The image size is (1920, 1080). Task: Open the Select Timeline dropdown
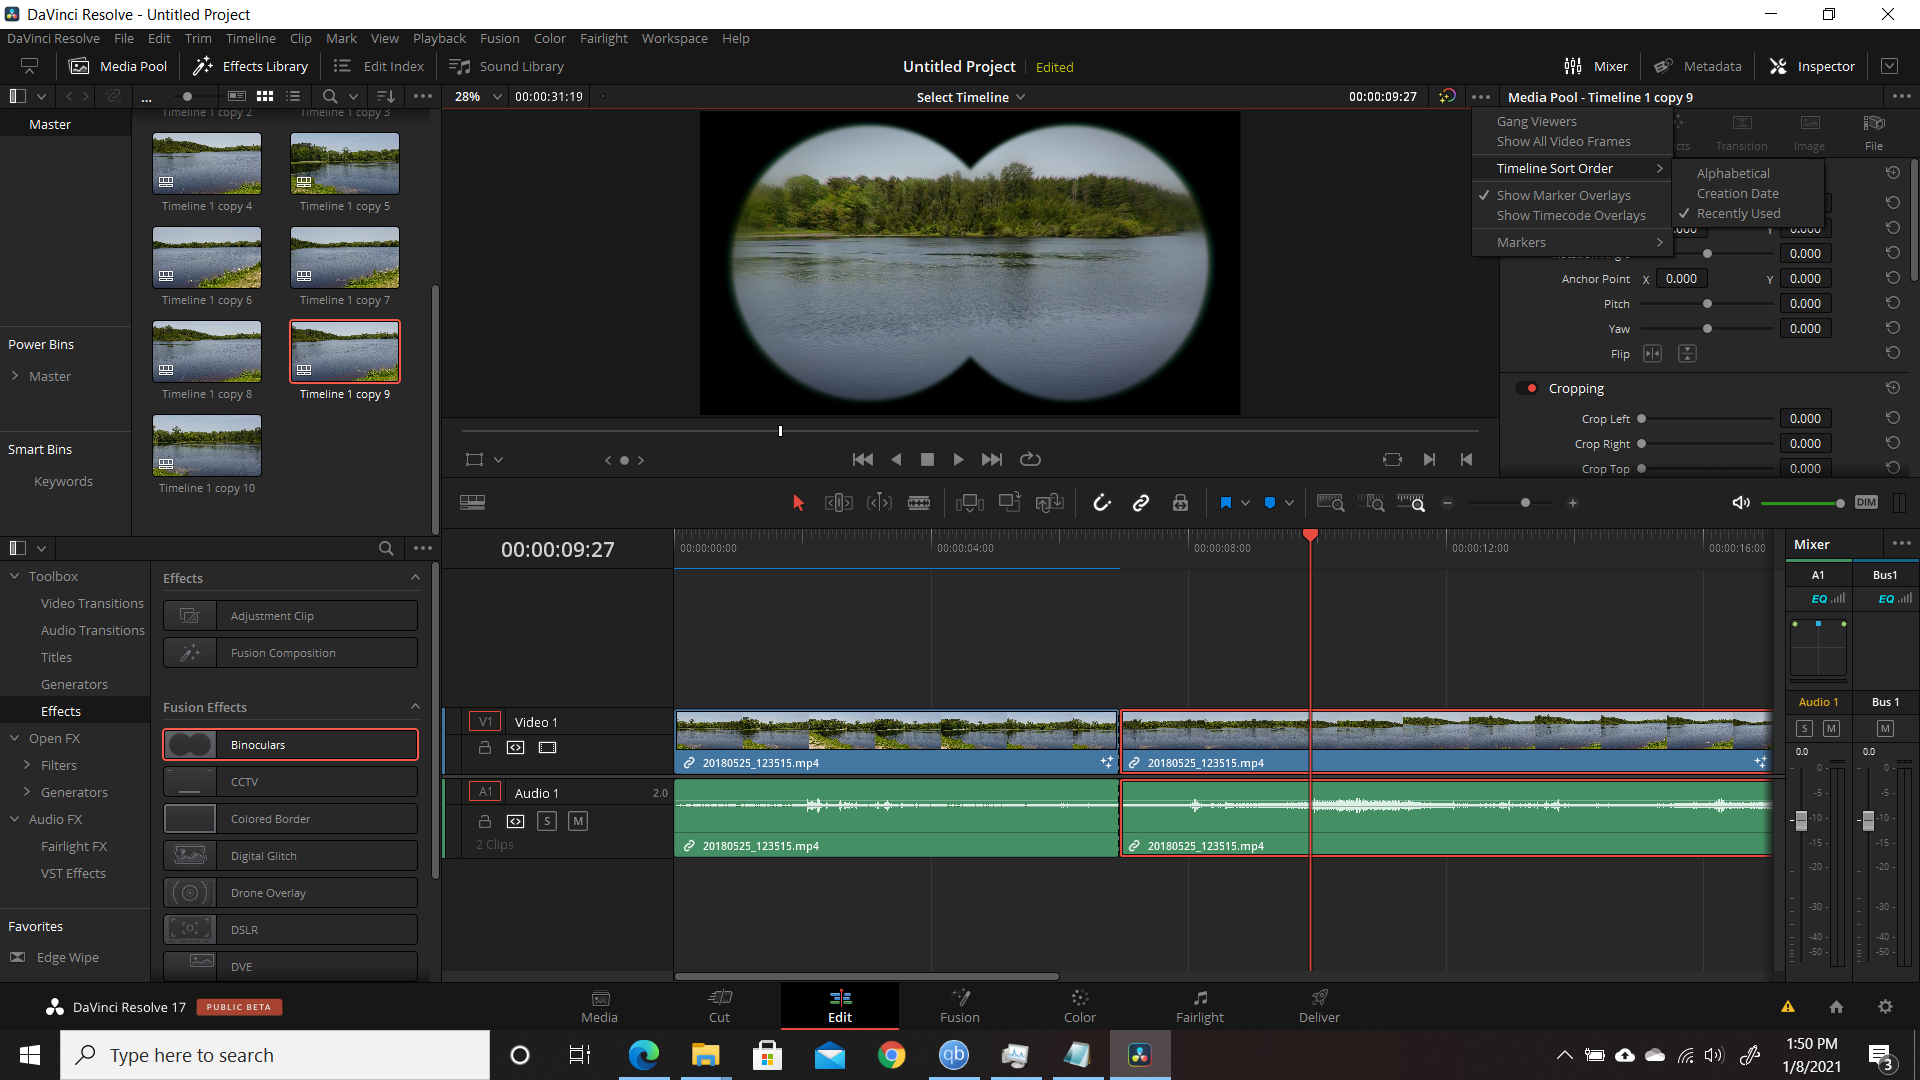point(970,97)
